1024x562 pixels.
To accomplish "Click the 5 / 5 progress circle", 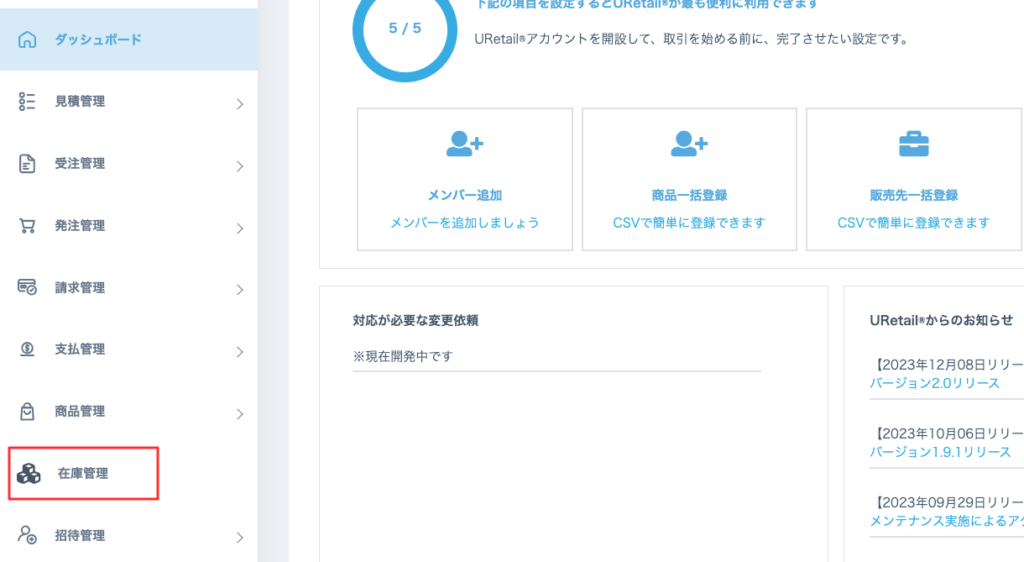I will pyautogui.click(x=405, y=29).
